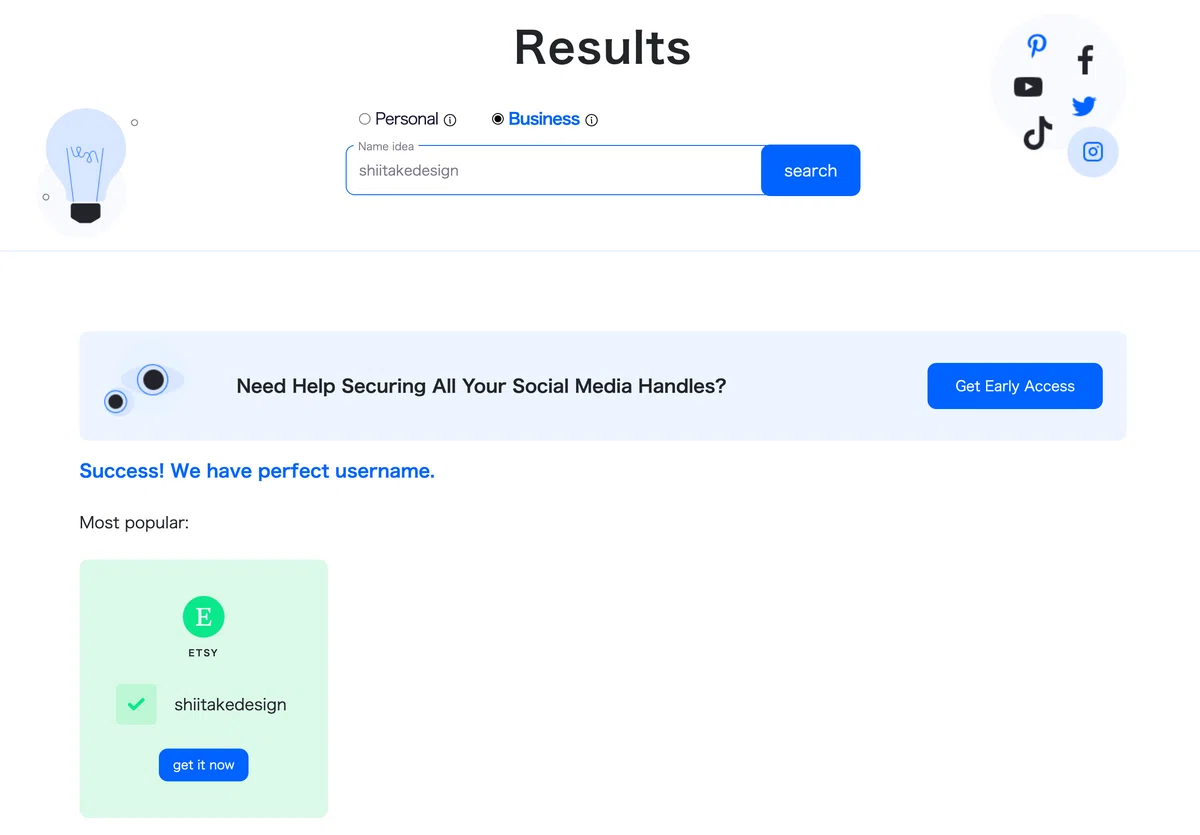Click the shiitakedesign username on Etsy card
Viewport: 1200px width, 835px height.
(230, 704)
